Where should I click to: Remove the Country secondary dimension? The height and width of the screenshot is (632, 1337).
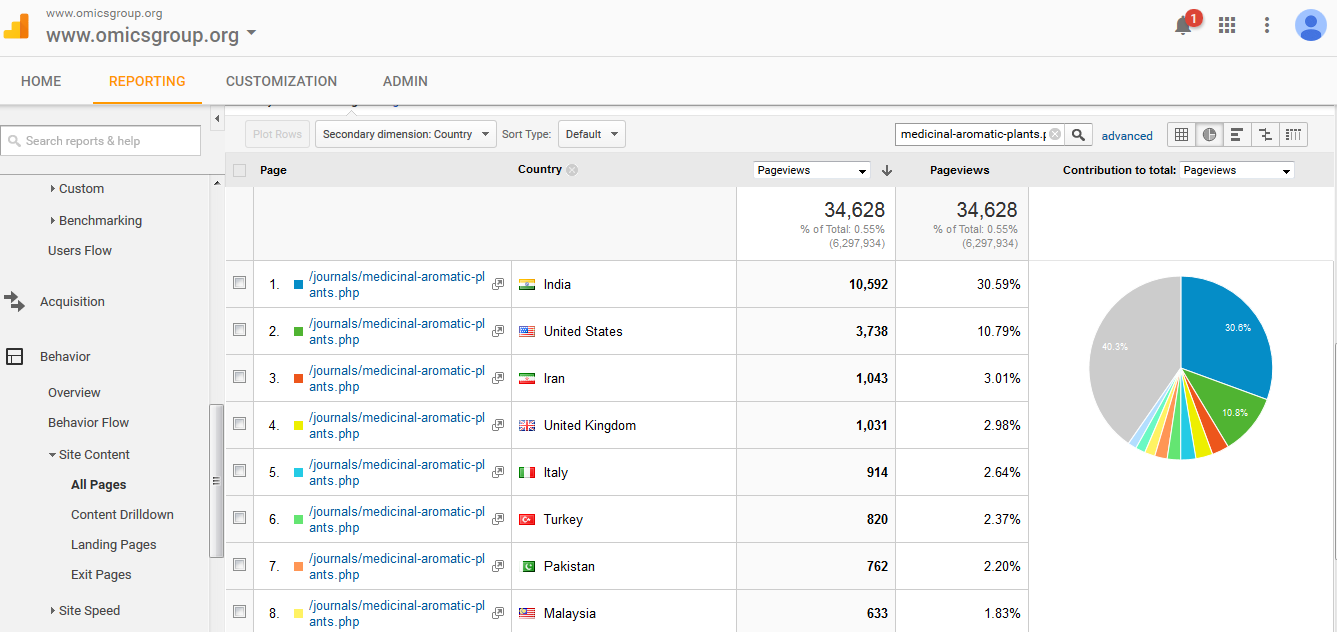(572, 170)
